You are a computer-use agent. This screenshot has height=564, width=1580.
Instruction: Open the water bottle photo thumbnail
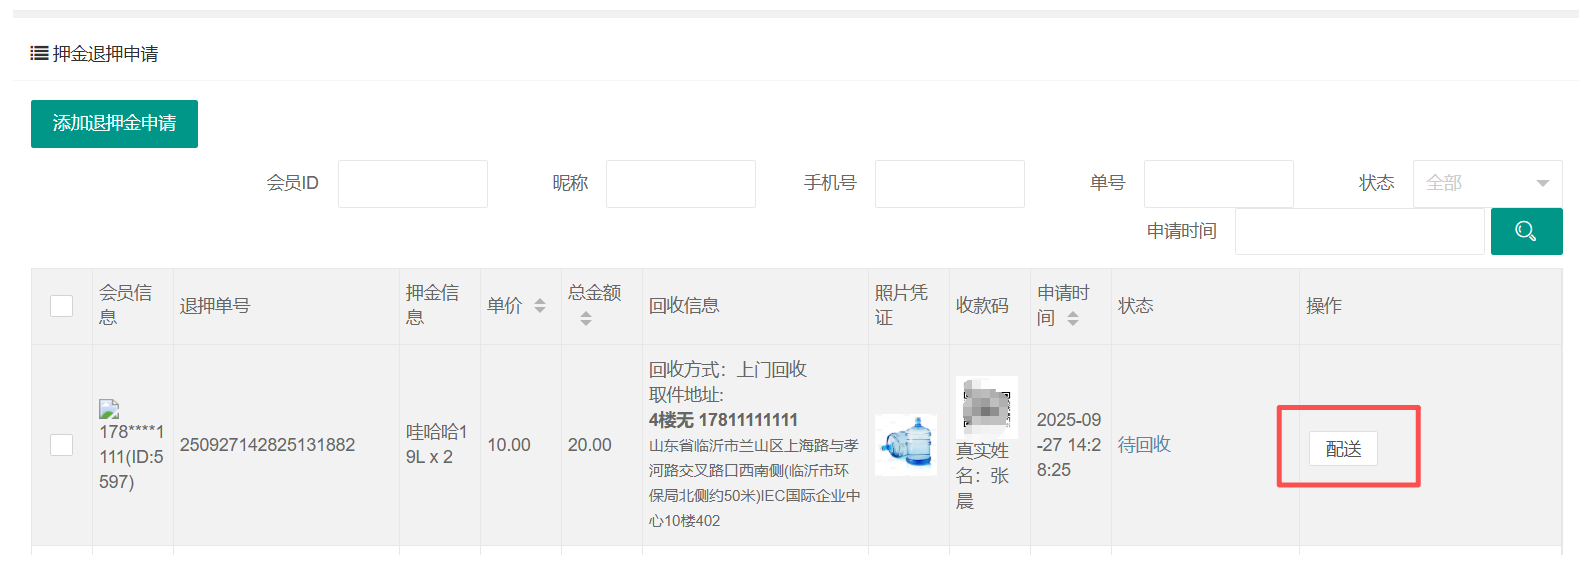[906, 445]
